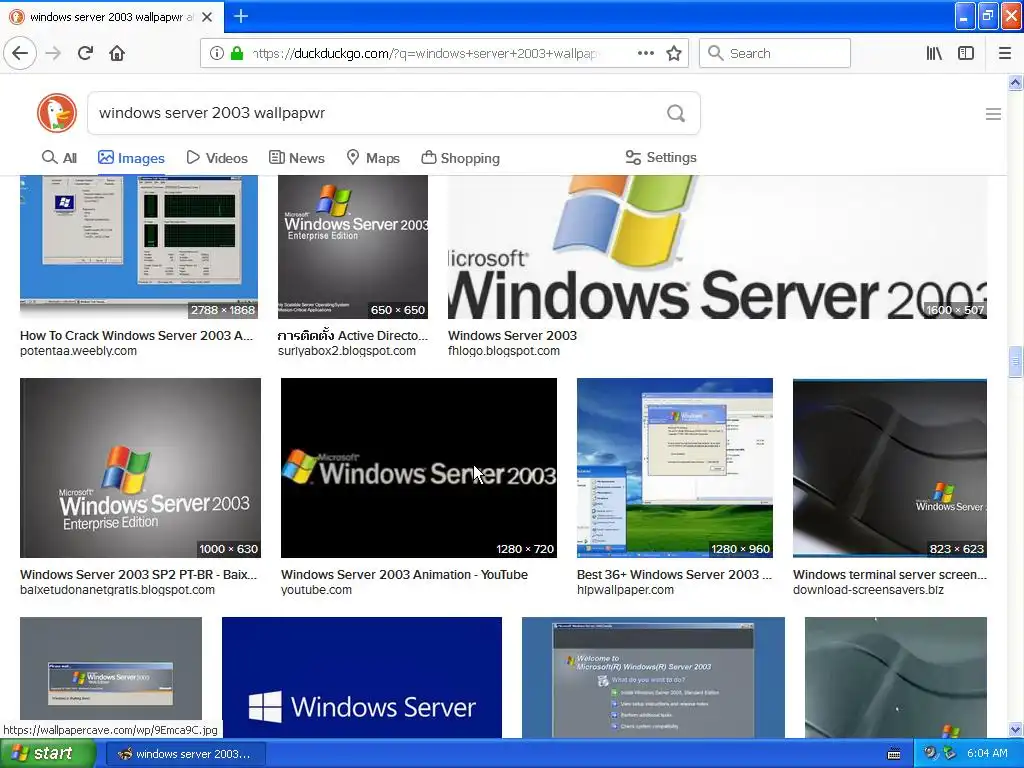Viewport: 1024px width, 768px height.
Task: Click the hipwallpaper.com source text
Action: [625, 590]
